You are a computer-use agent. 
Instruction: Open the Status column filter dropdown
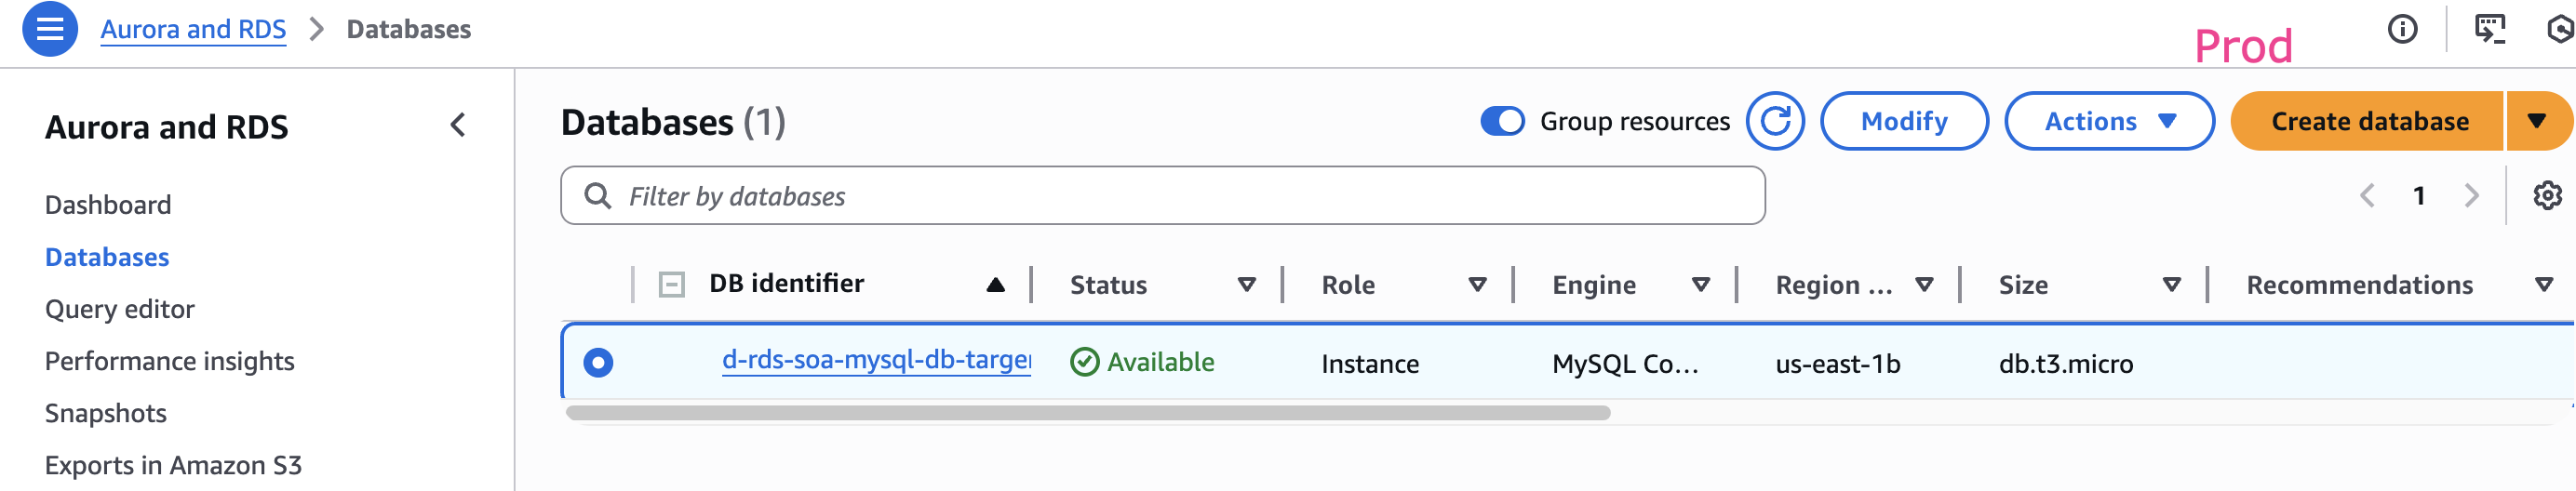click(x=1246, y=285)
